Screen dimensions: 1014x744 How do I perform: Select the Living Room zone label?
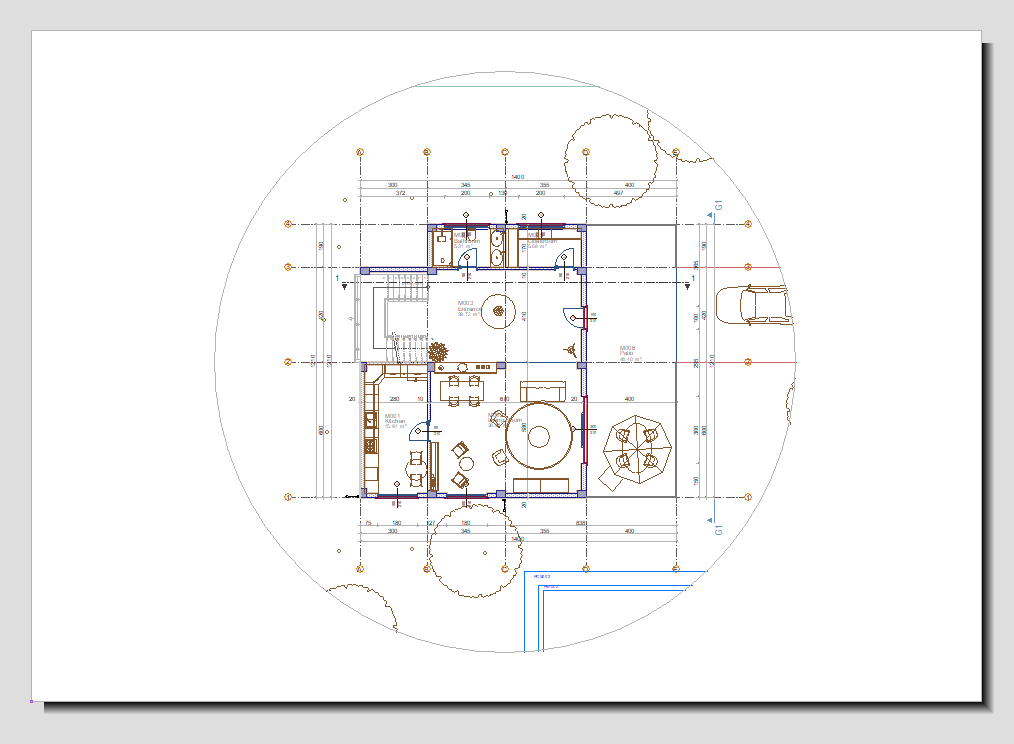pyautogui.click(x=505, y=421)
